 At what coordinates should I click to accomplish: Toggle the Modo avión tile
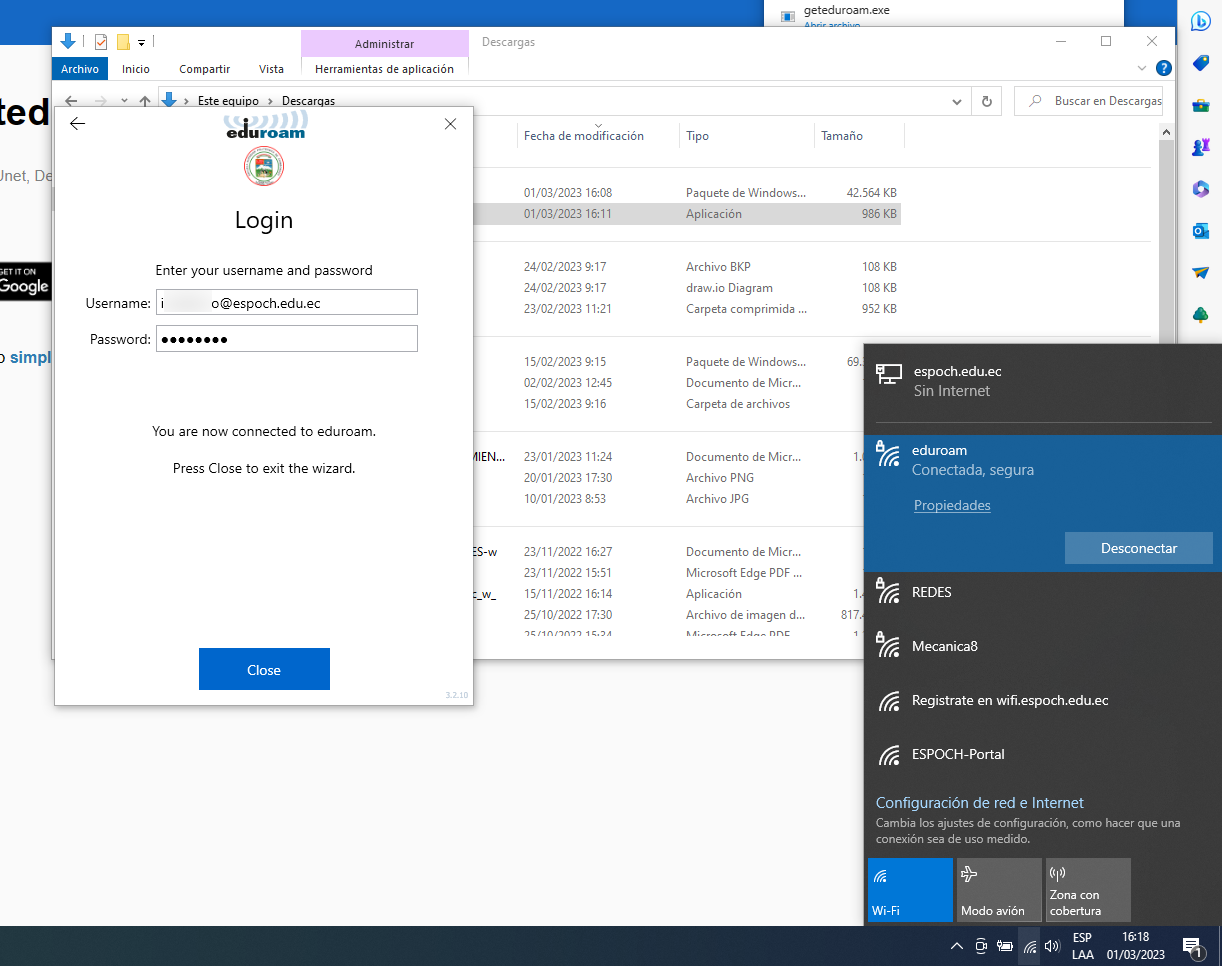999,890
